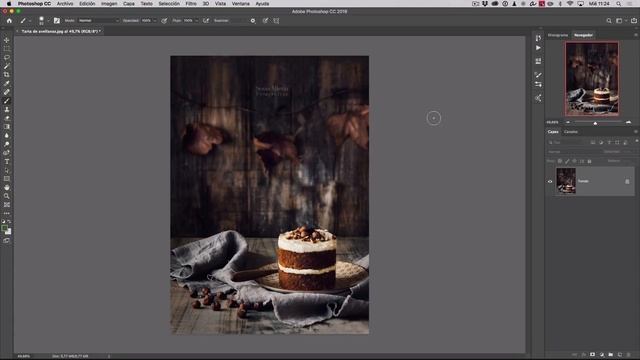Select the Brush tool in the toolbox
This screenshot has height=360, width=640.
(7, 101)
